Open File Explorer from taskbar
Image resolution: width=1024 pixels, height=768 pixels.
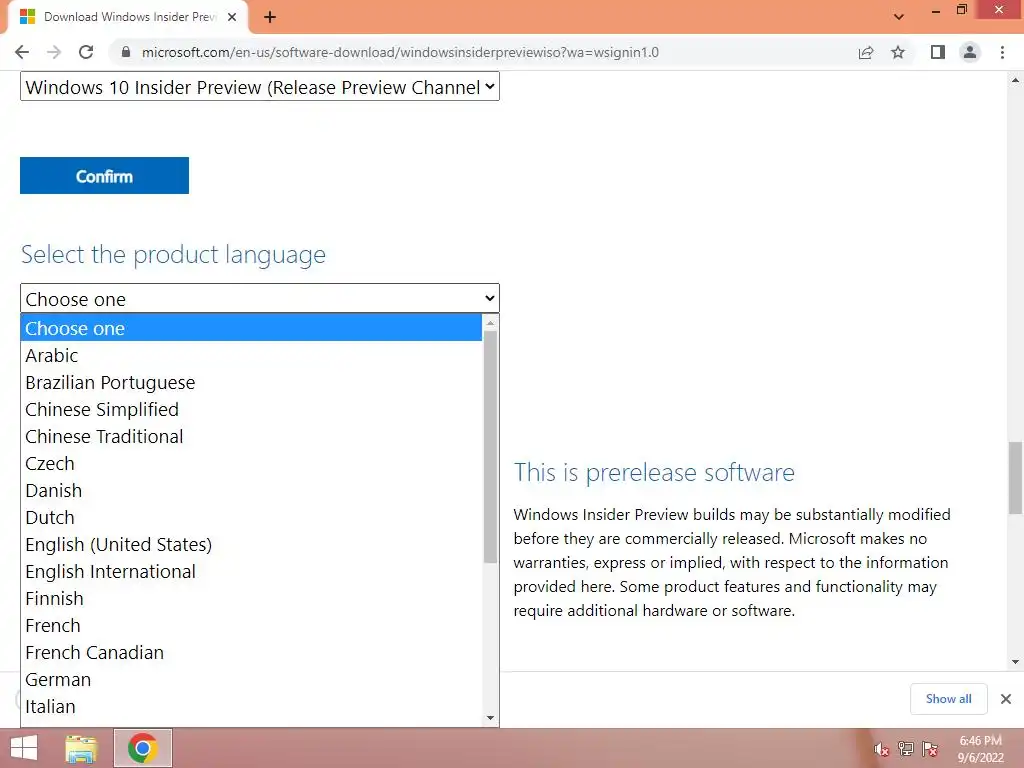(81, 748)
